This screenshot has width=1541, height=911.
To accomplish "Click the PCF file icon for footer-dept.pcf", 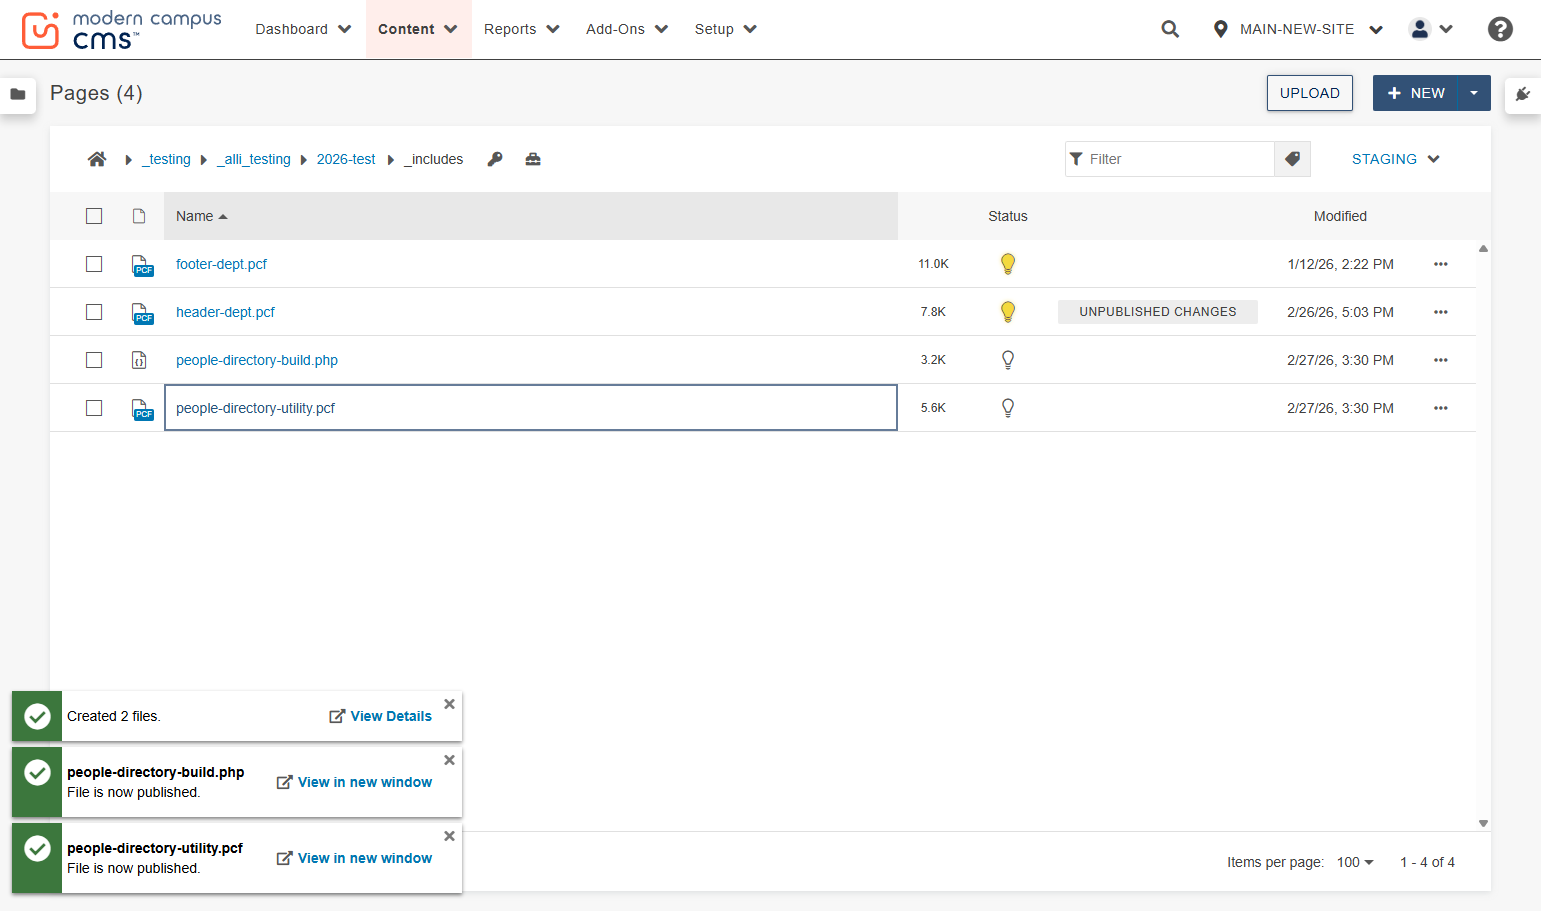I will (x=142, y=265).
